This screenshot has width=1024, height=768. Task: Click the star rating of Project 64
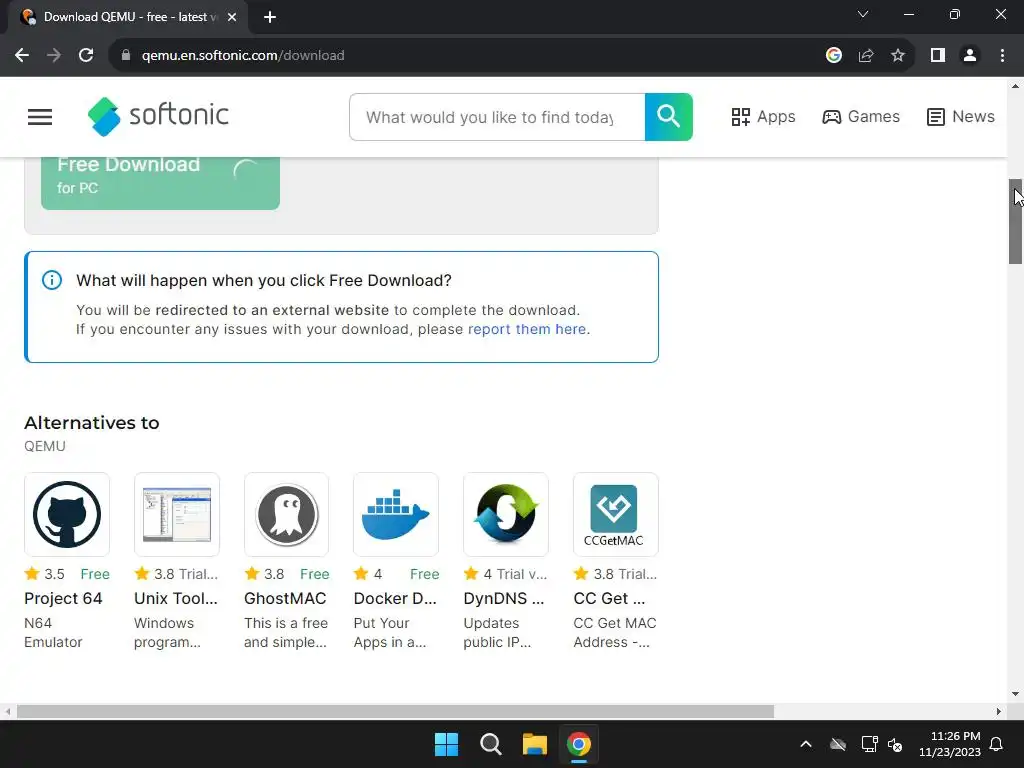tap(44, 574)
